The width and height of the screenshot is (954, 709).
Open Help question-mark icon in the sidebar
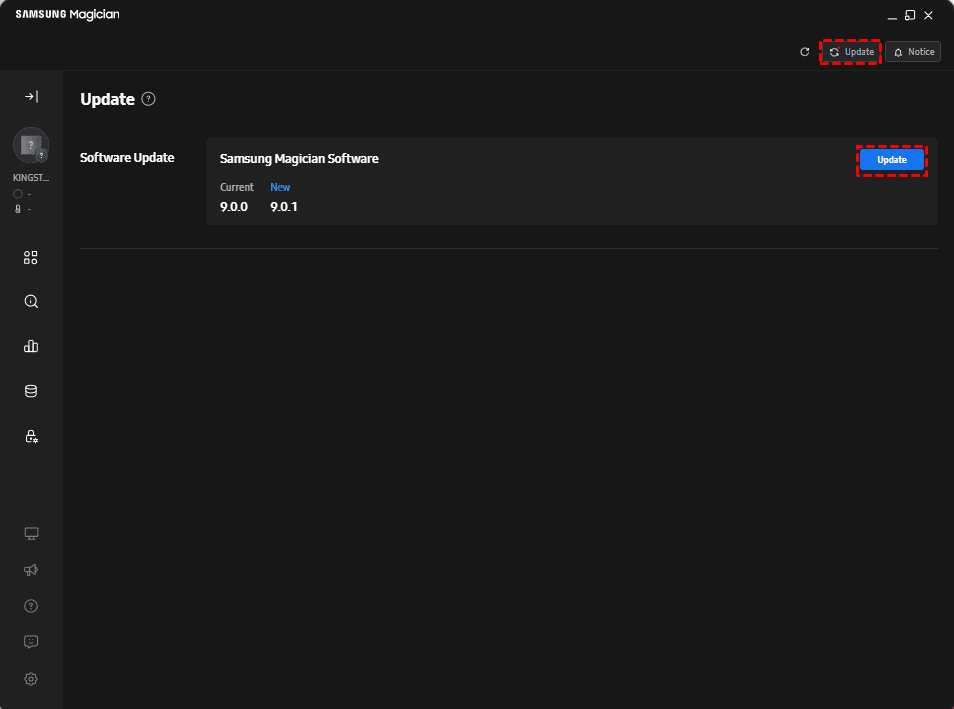pyautogui.click(x=31, y=606)
